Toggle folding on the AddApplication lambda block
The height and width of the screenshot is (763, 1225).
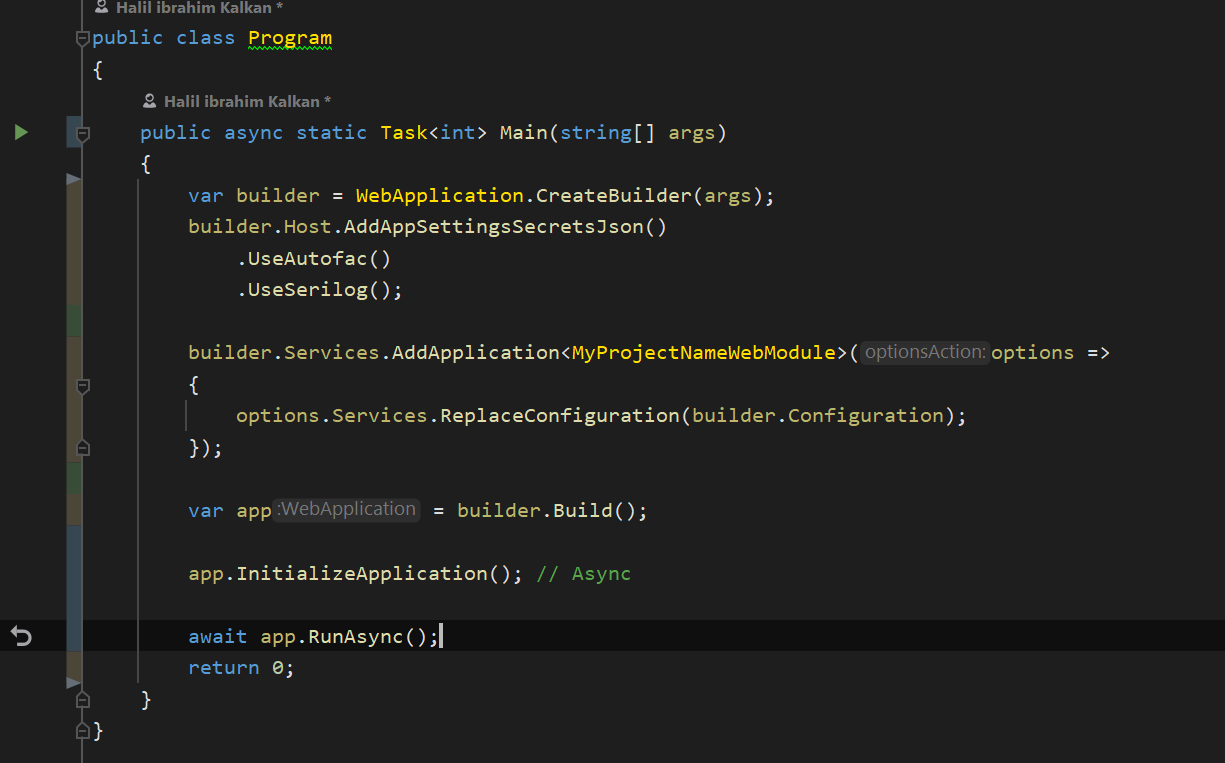pyautogui.click(x=82, y=386)
